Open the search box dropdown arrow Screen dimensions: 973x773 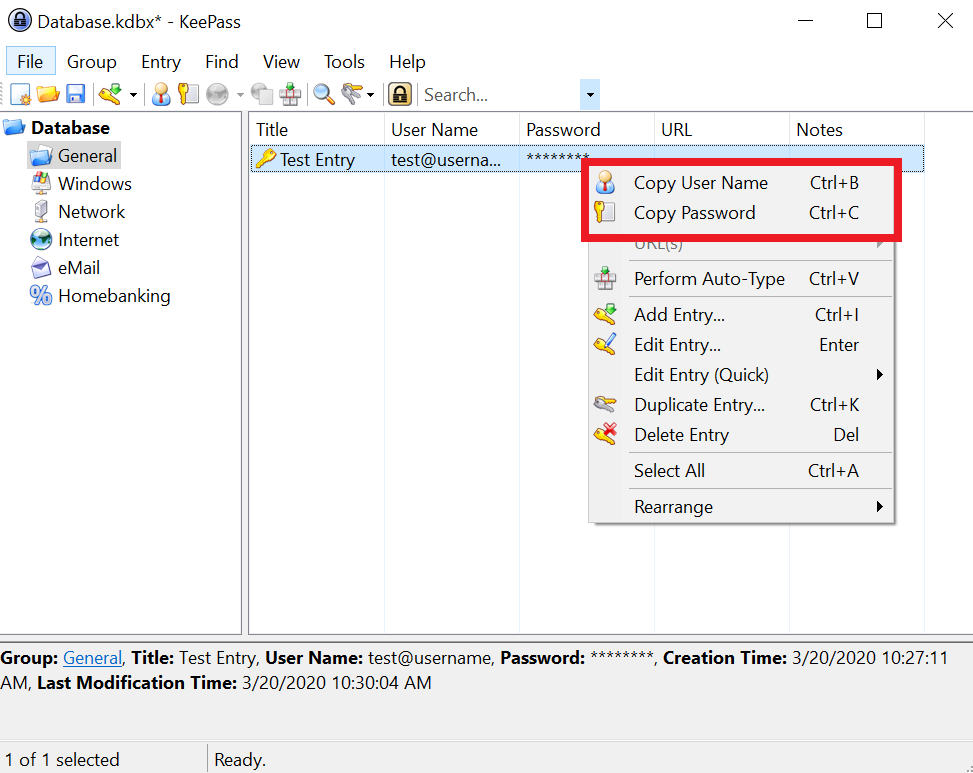590,95
